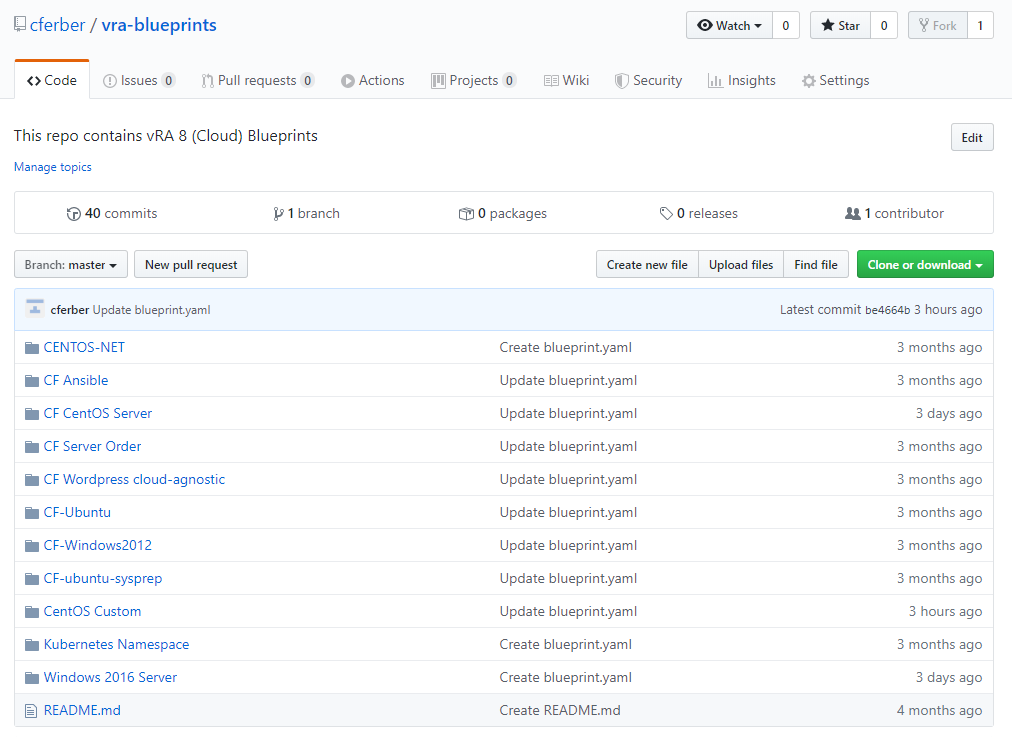The width and height of the screenshot is (1012, 737).
Task: Click the Insights graph icon
Action: point(715,81)
